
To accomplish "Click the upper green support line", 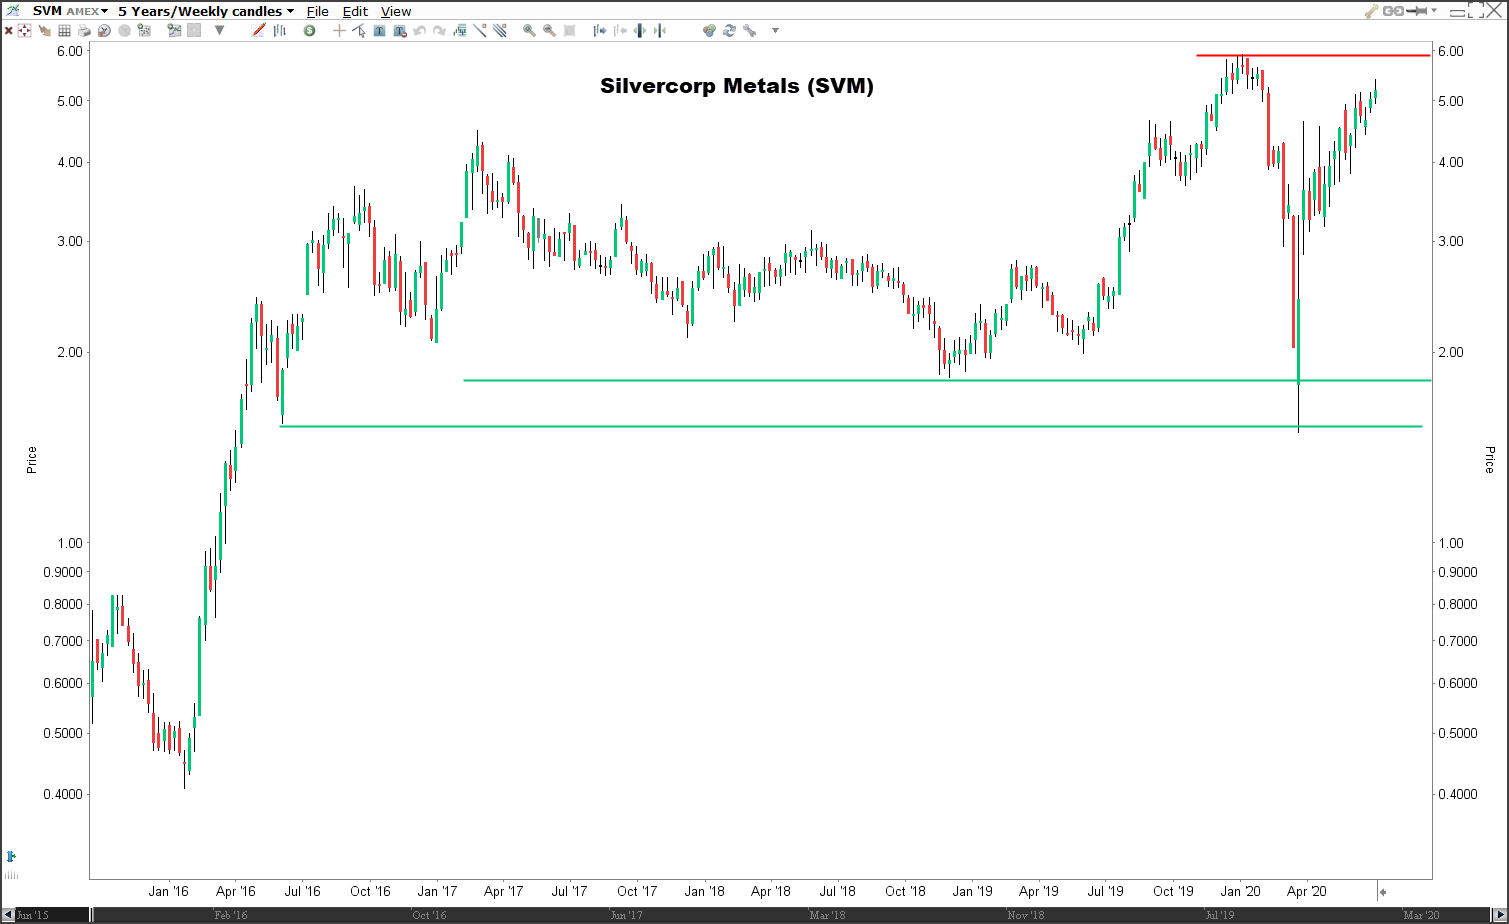I will (947, 380).
